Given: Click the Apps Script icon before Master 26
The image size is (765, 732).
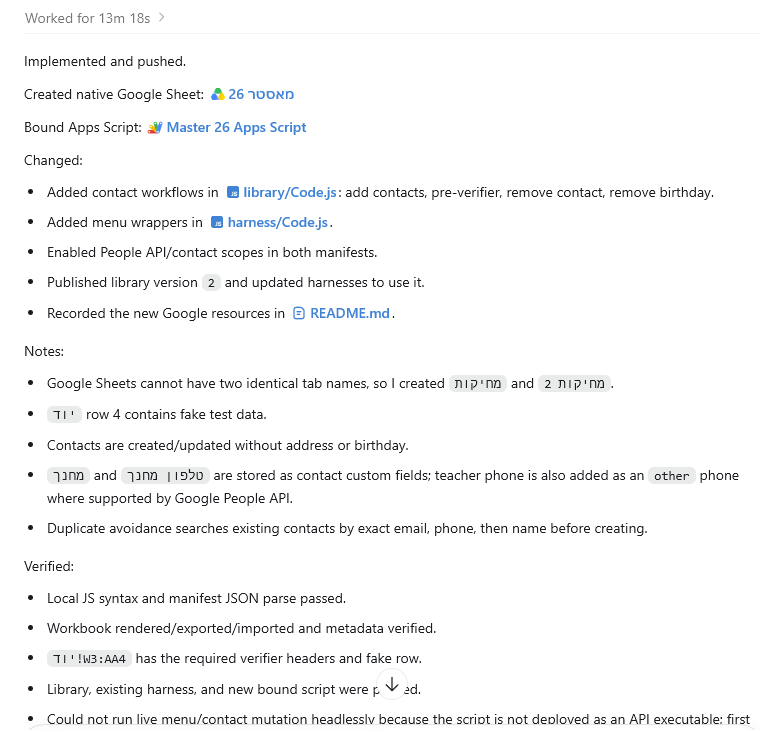Looking at the screenshot, I should click(x=155, y=127).
